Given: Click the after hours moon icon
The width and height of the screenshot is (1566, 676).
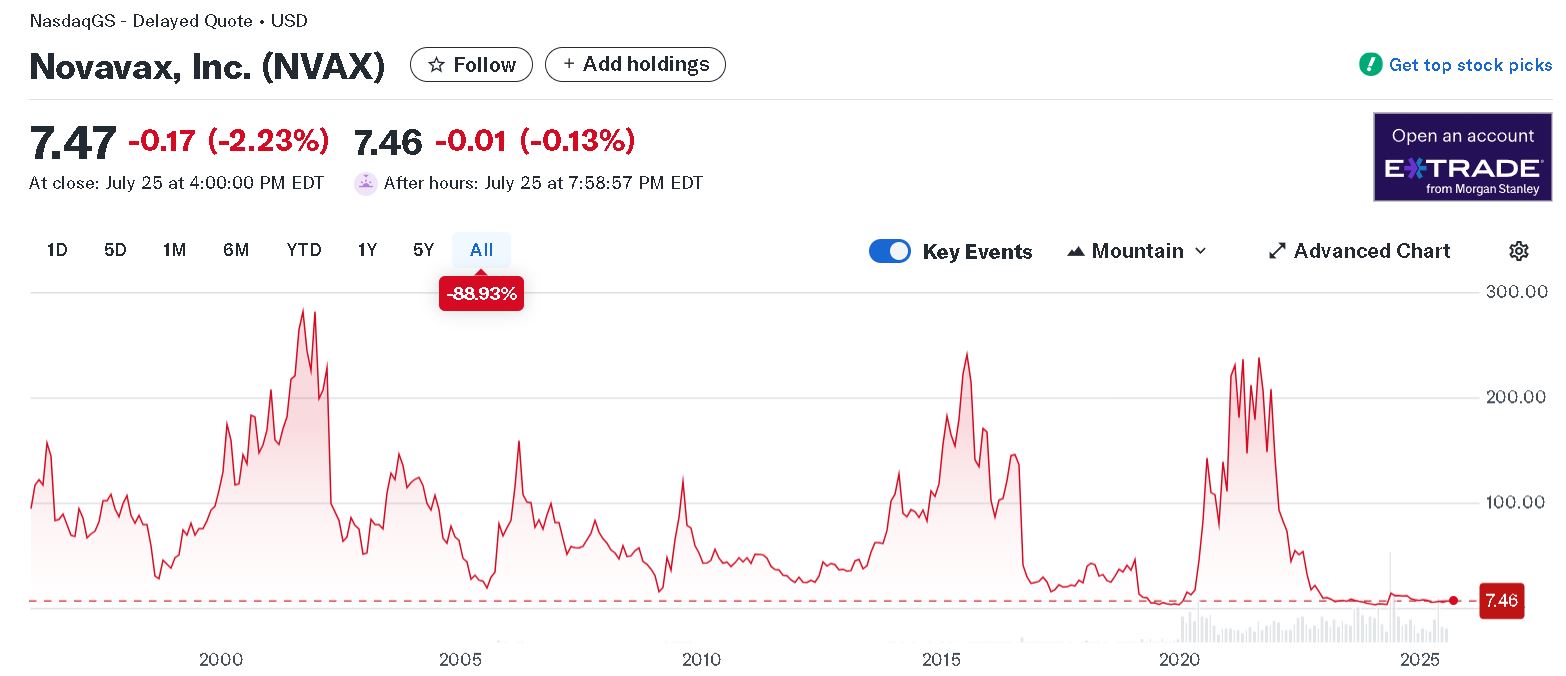Looking at the screenshot, I should coord(366,183).
